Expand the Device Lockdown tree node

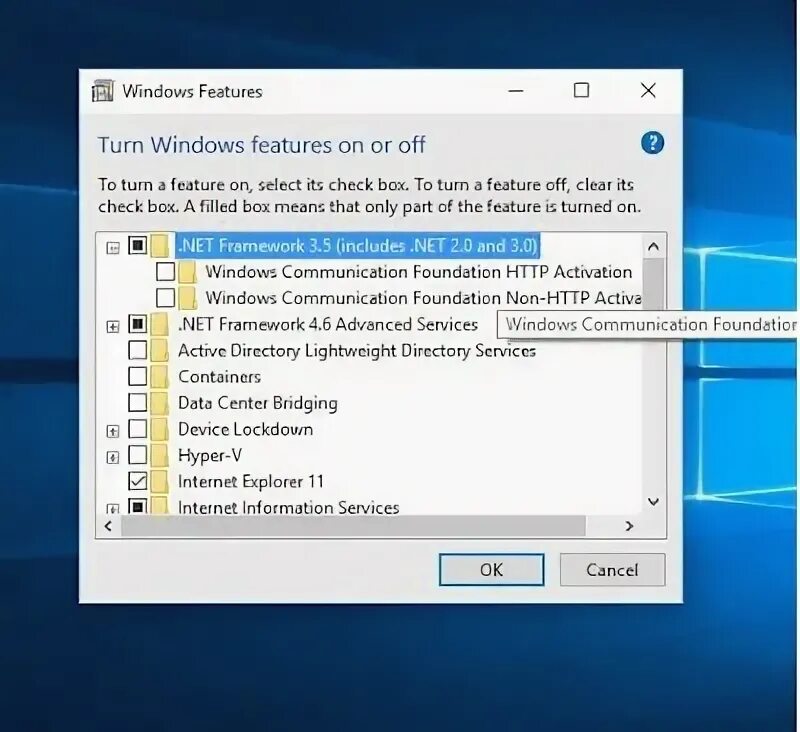pyautogui.click(x=113, y=431)
